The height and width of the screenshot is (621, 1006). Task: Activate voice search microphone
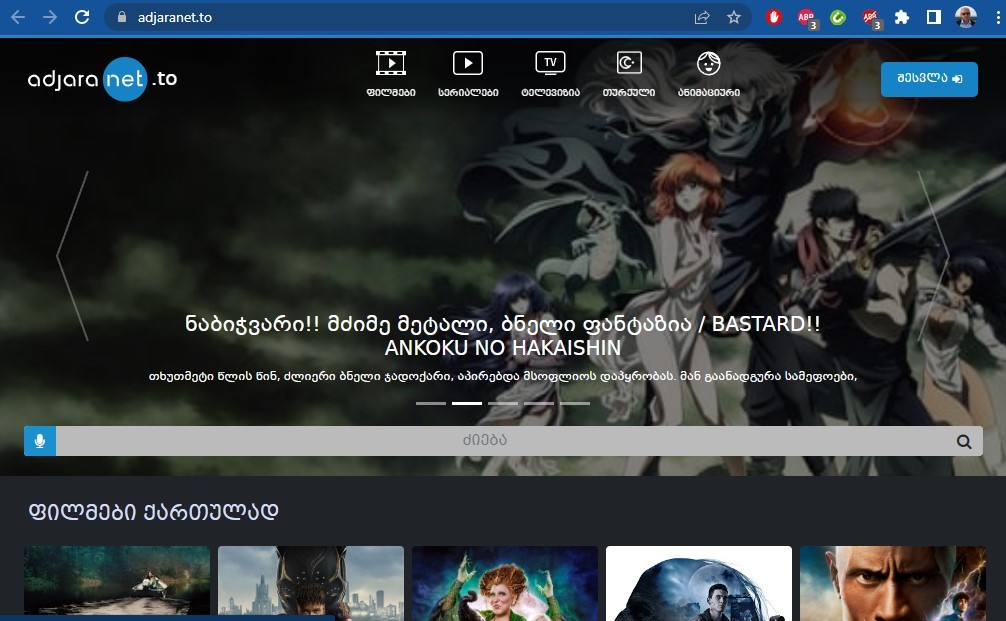40,441
